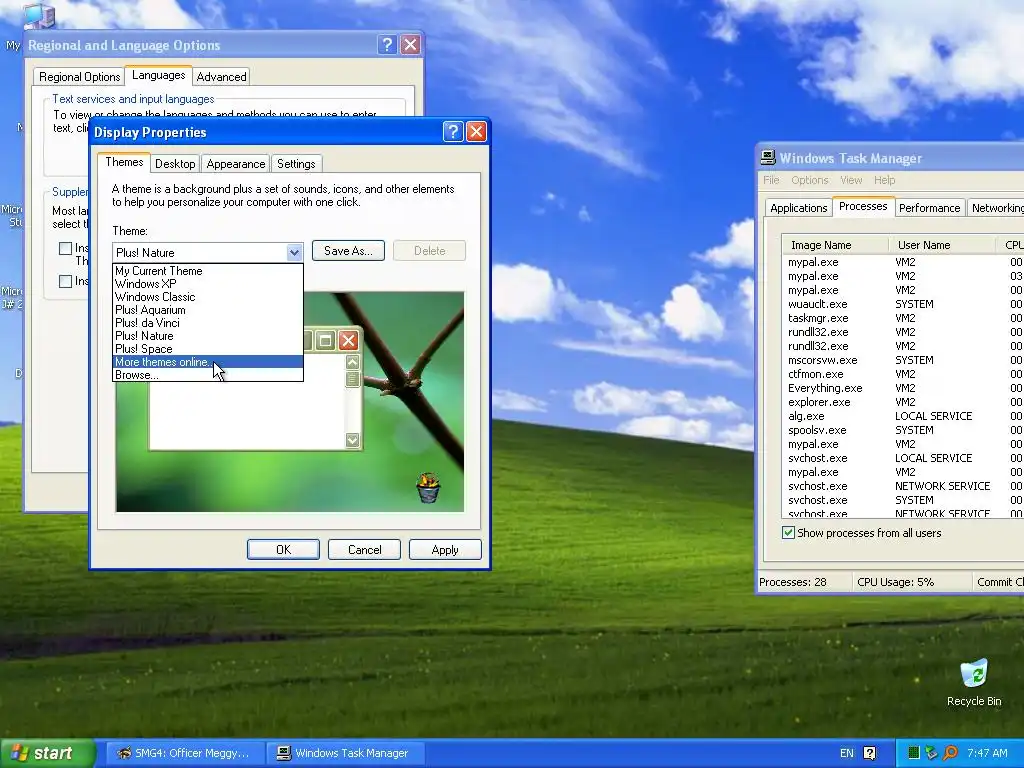Viewport: 1024px width, 768px height.
Task: Open Task Manager Options menu
Action: pyautogui.click(x=809, y=180)
